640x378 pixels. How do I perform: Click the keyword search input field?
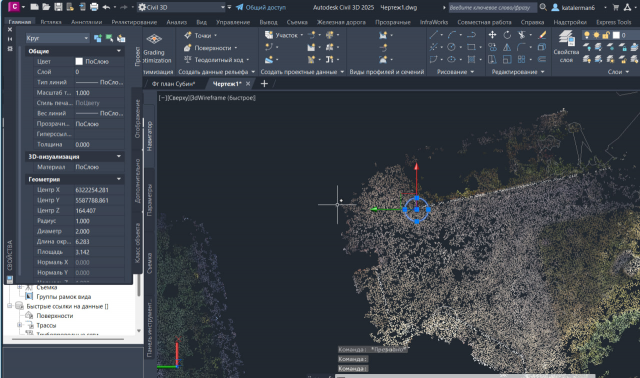click(x=493, y=7)
